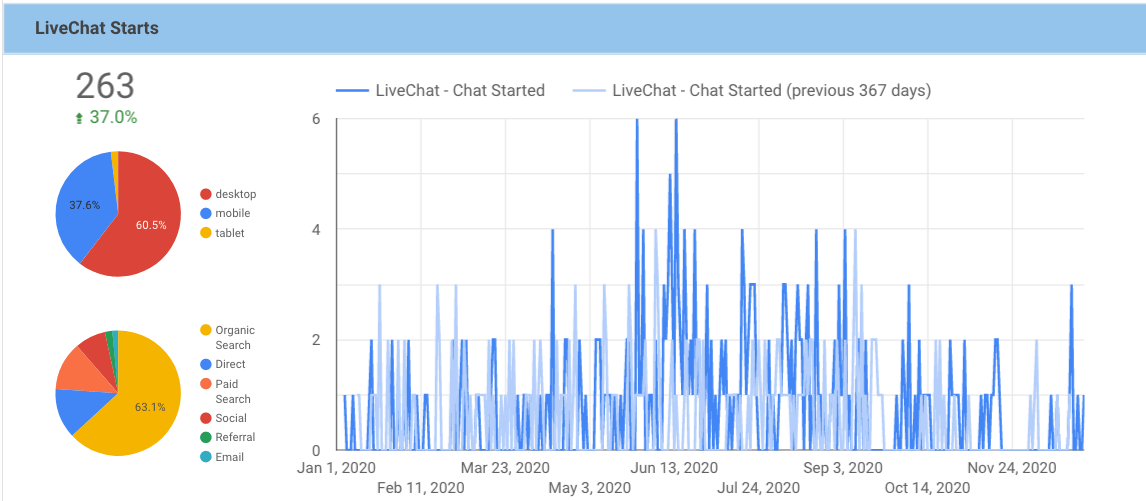The height and width of the screenshot is (501, 1146).
Task: Click the 263 total scorecard value
Action: point(105,86)
